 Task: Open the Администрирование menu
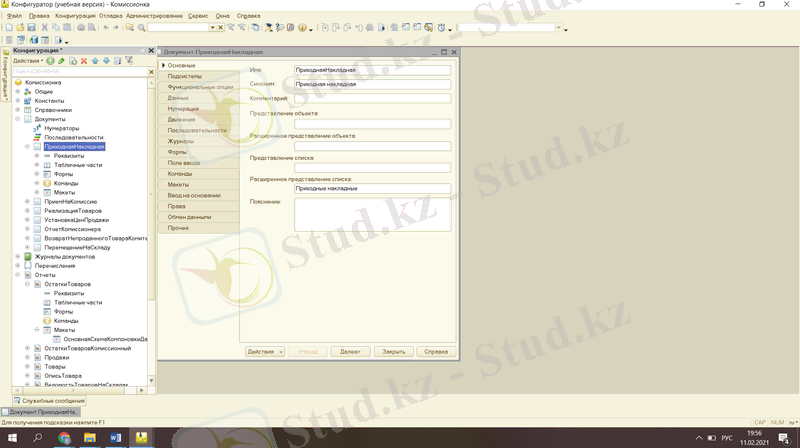point(155,16)
